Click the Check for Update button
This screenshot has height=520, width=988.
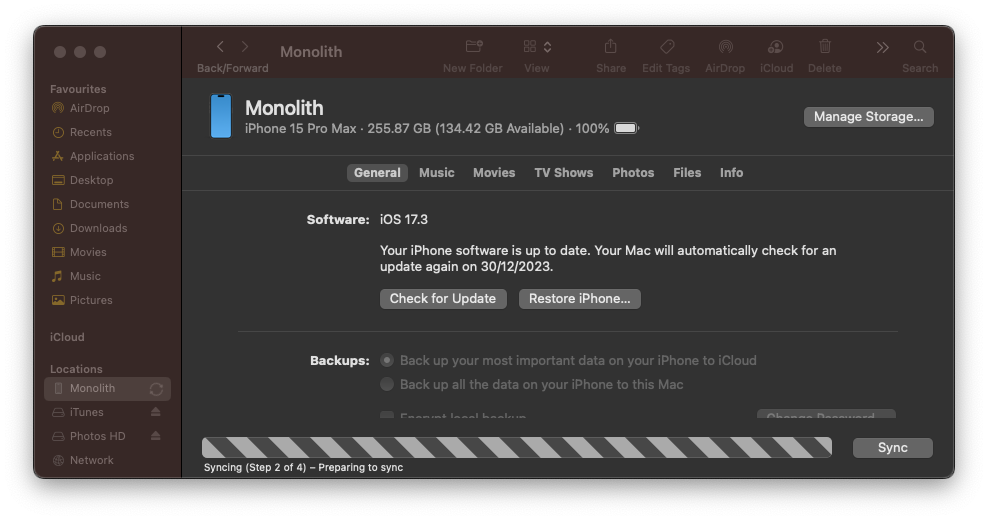pyautogui.click(x=443, y=299)
